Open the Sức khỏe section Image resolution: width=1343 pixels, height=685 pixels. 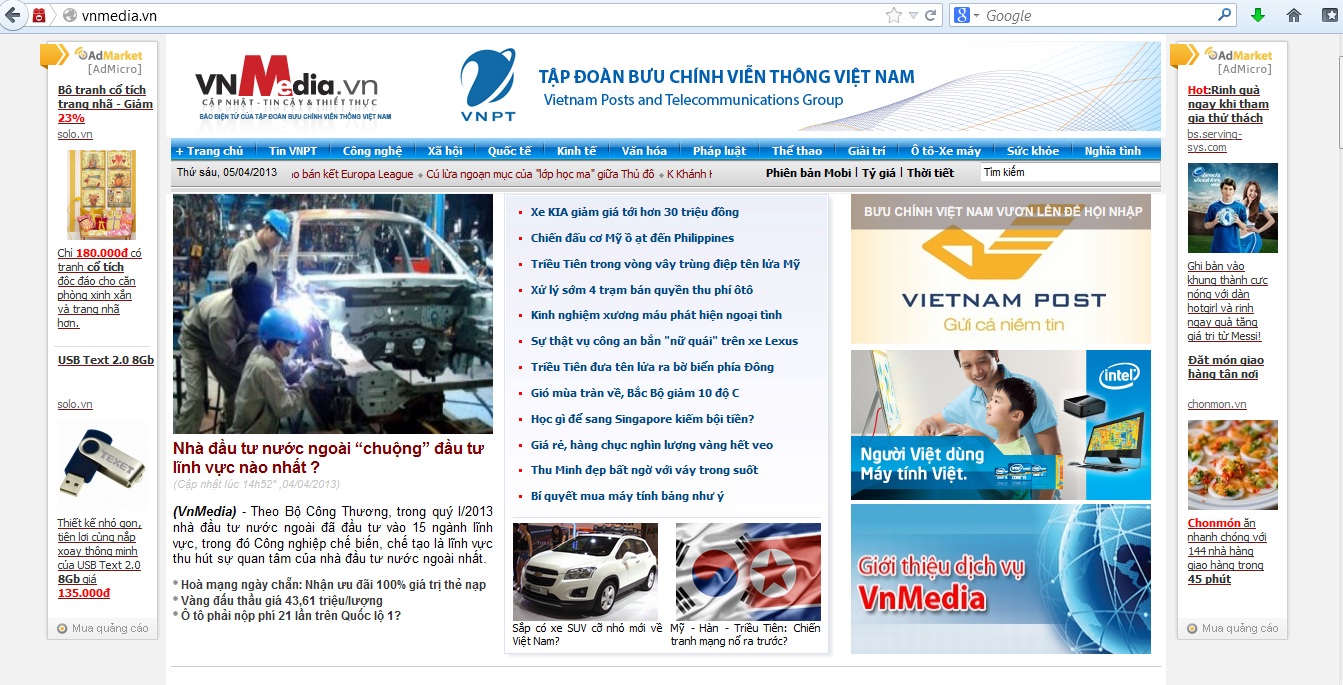[x=1033, y=151]
